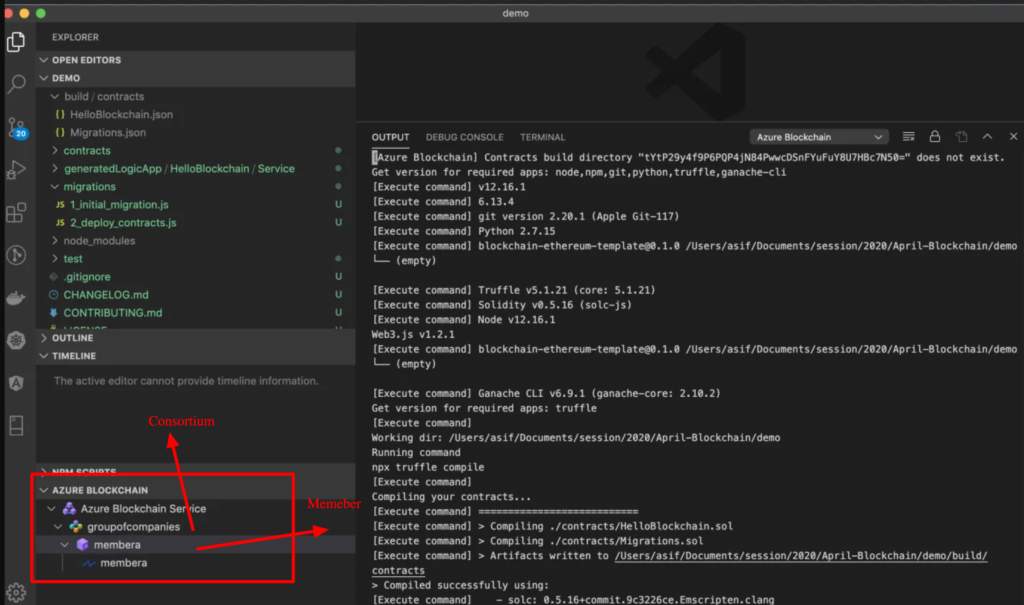1024x605 pixels.
Task: Open the Azure icon in the activity bar
Action: click(15, 382)
